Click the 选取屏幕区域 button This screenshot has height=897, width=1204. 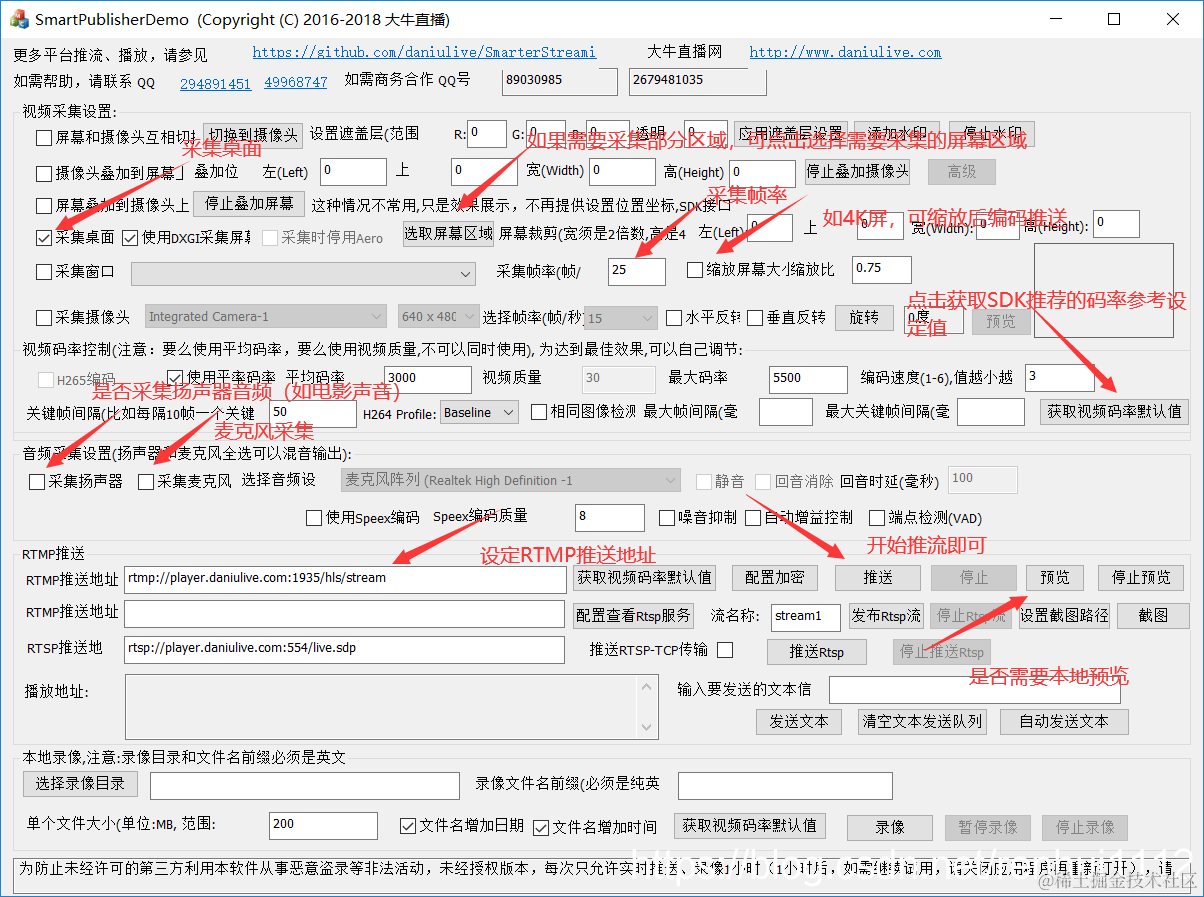[448, 234]
